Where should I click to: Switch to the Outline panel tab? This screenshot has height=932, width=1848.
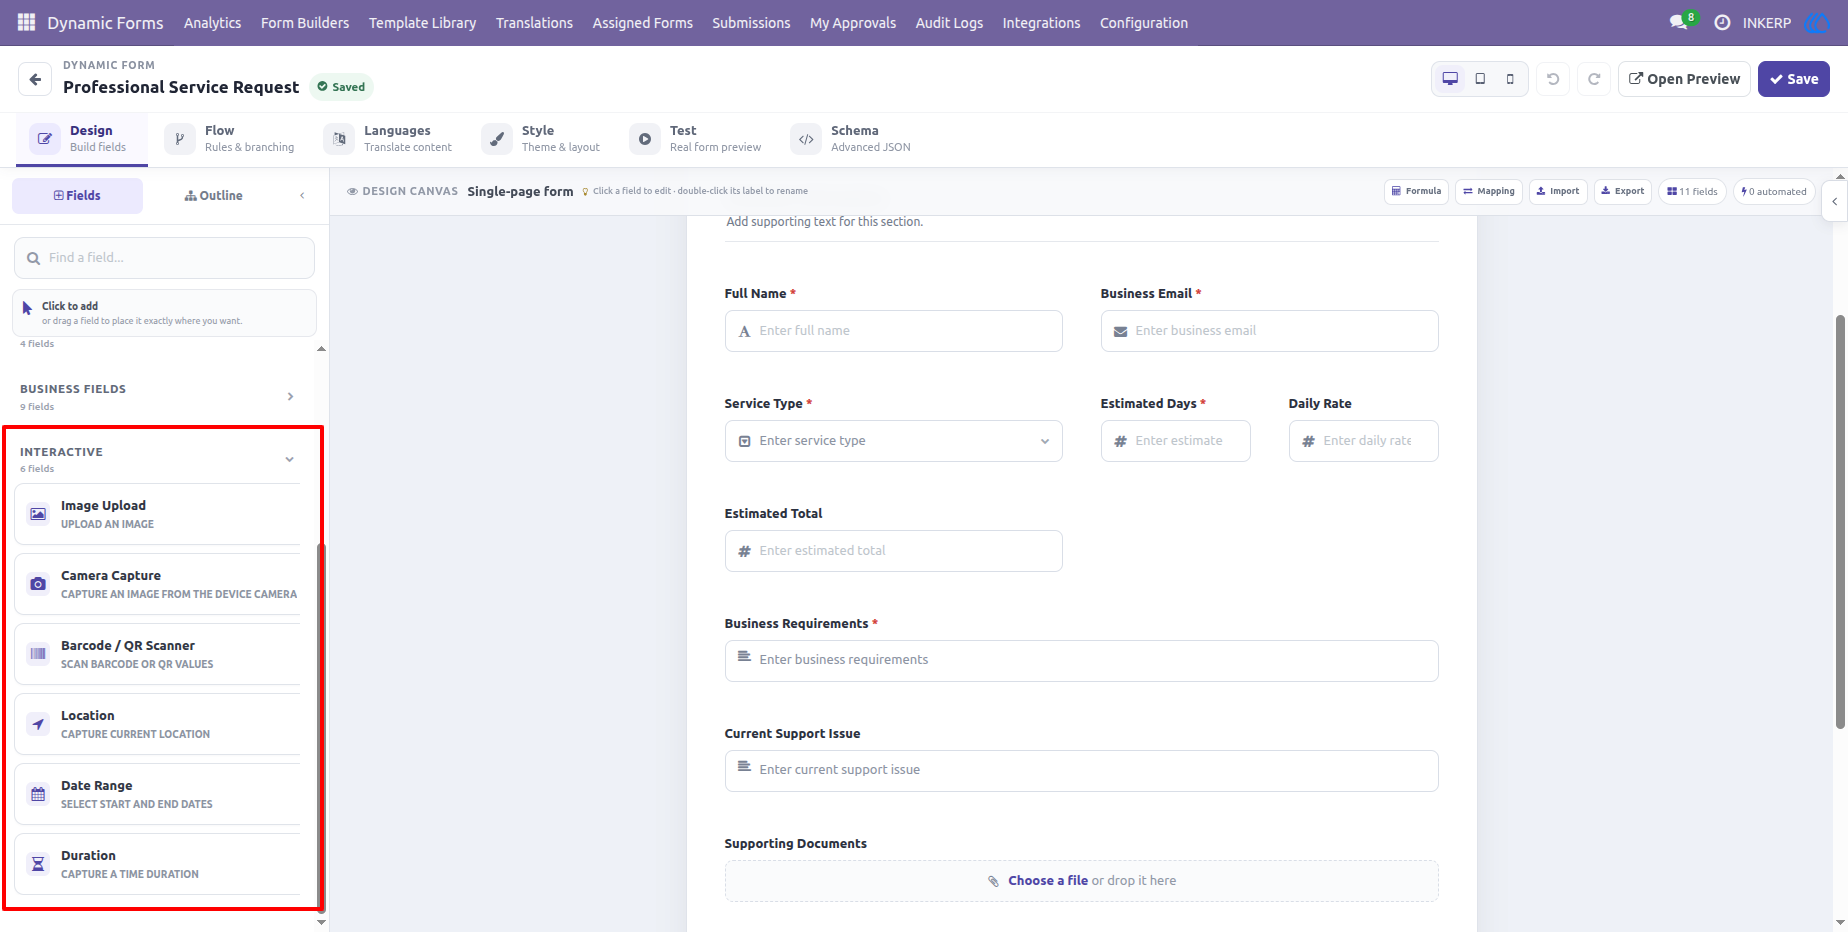214,195
